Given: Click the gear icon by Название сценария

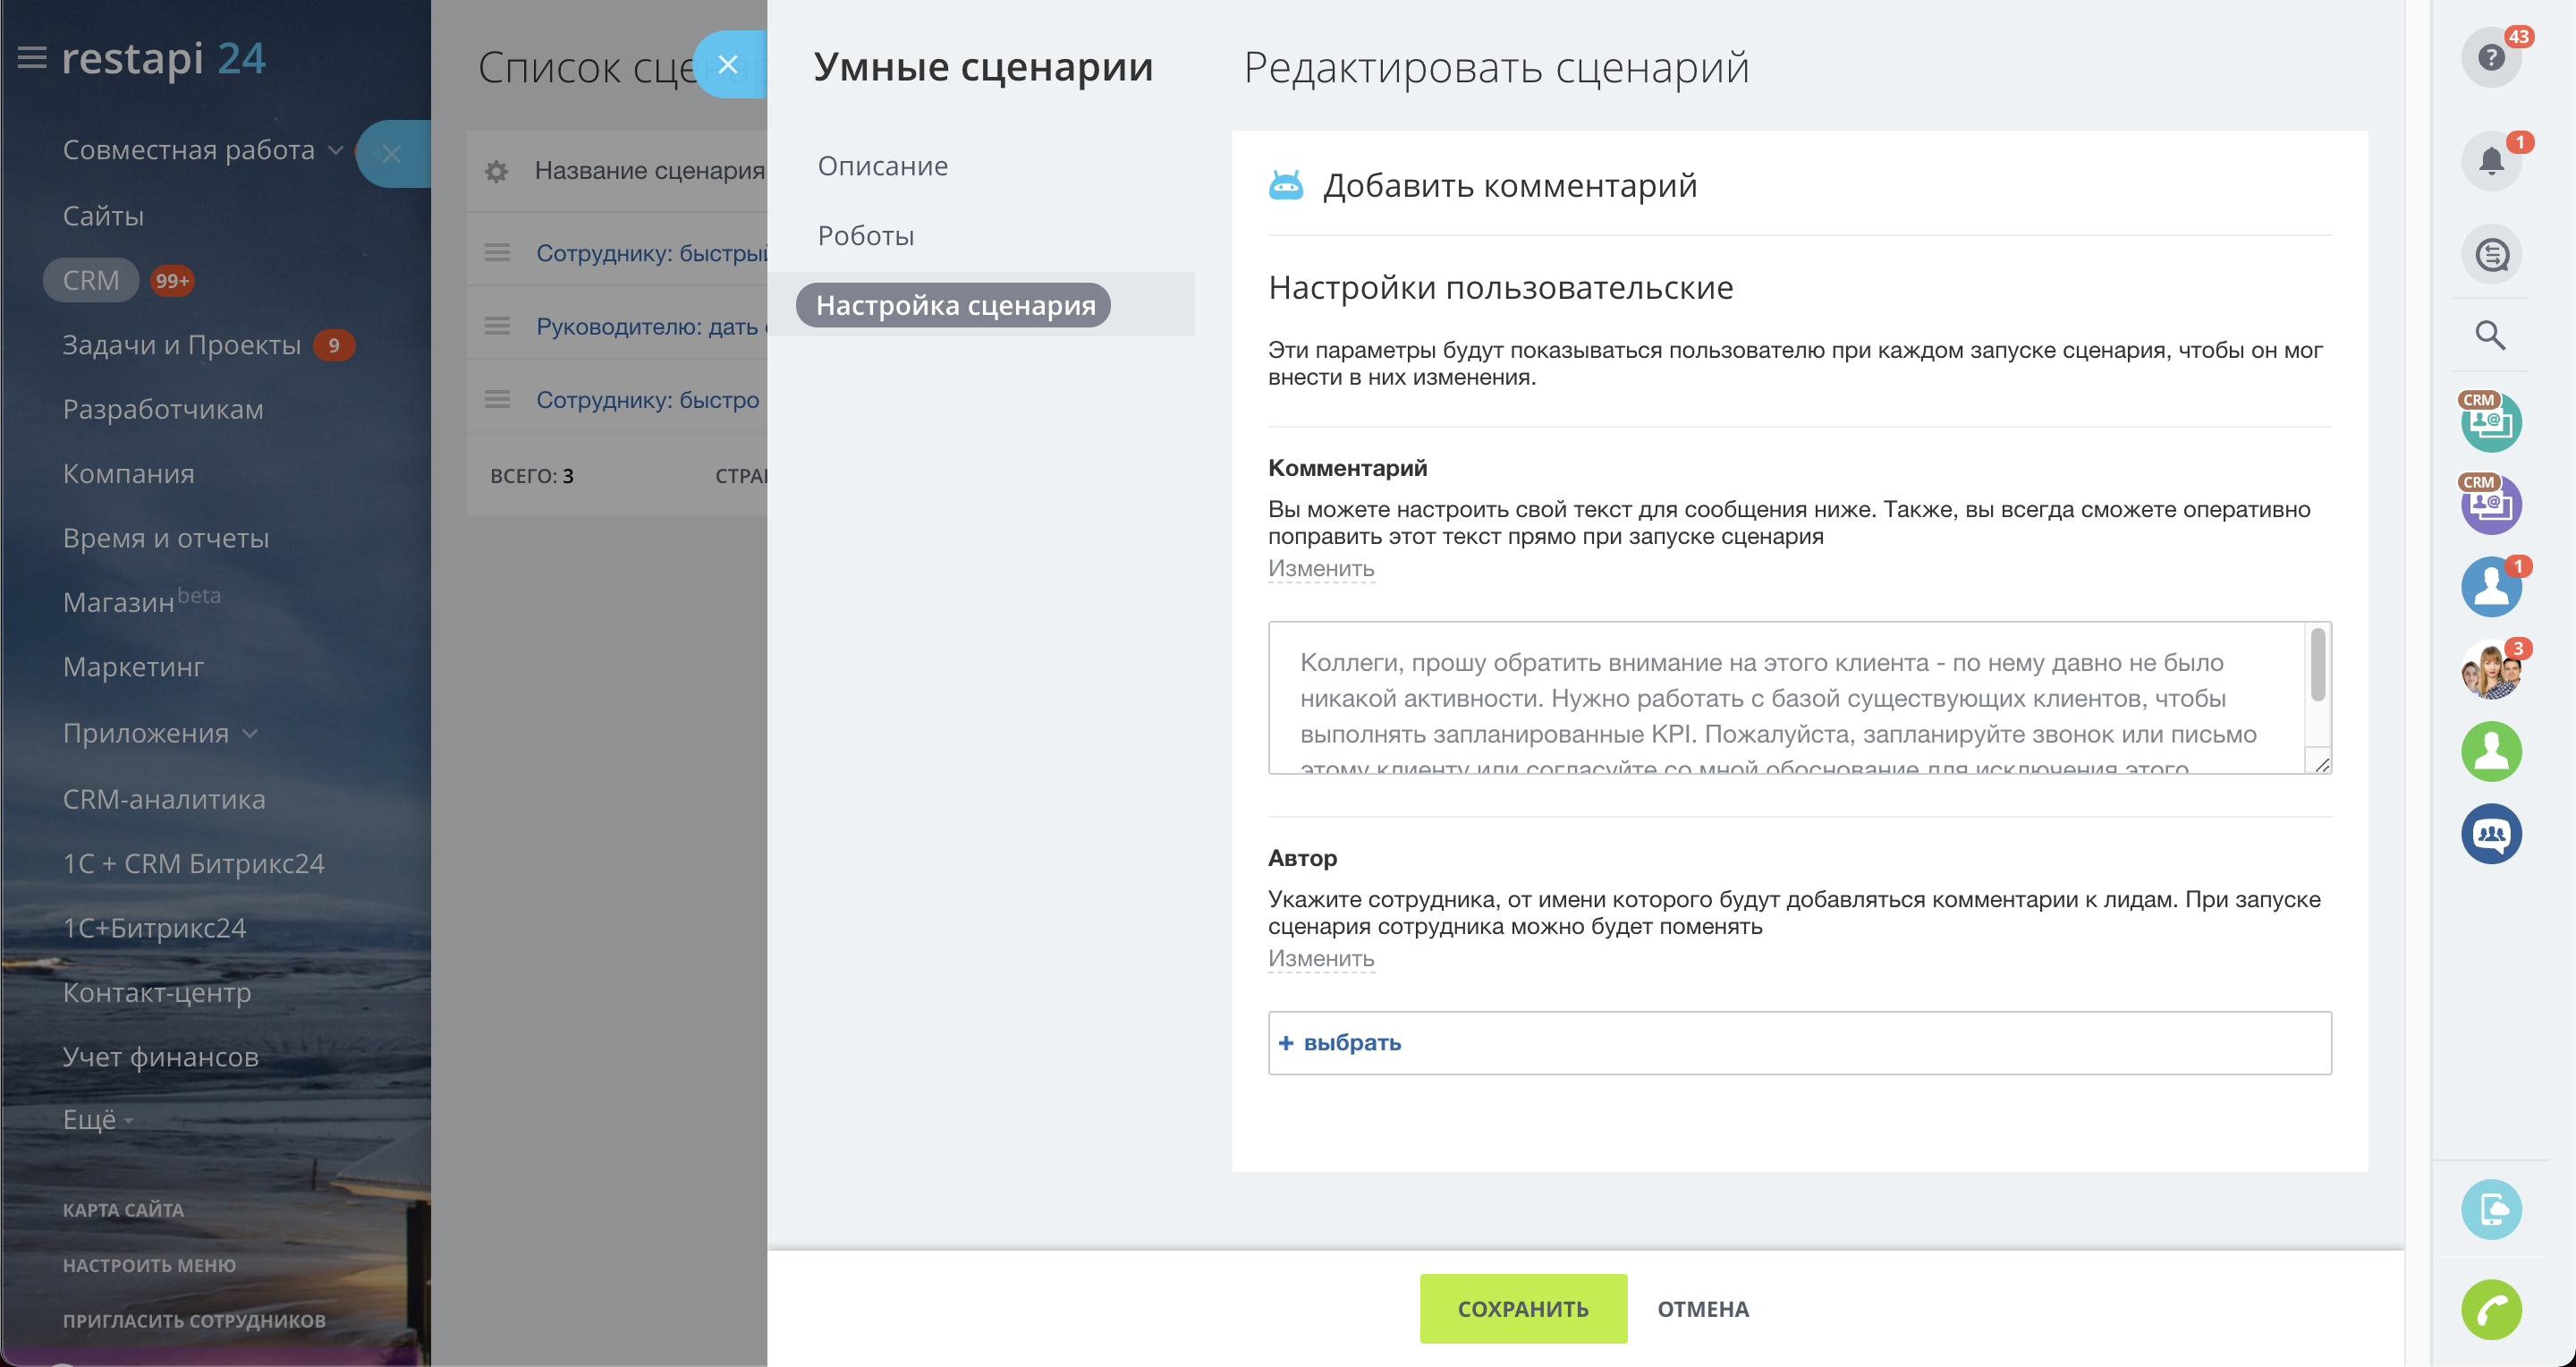Looking at the screenshot, I should tap(496, 171).
